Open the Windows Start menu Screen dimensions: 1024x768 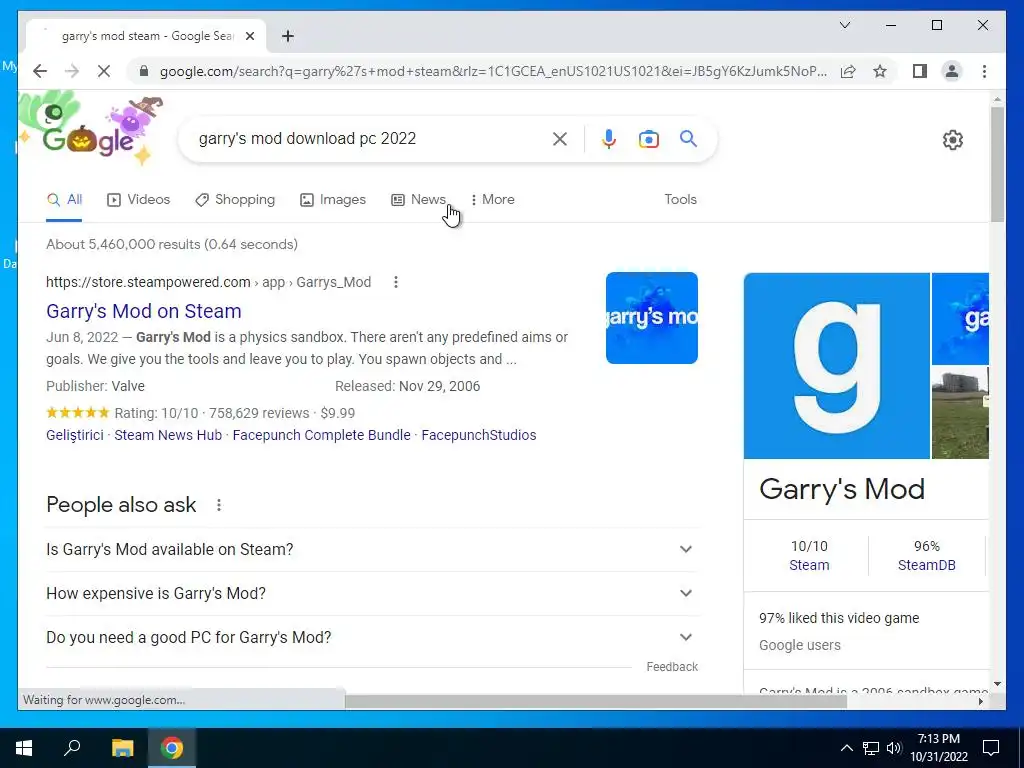pyautogui.click(x=24, y=748)
